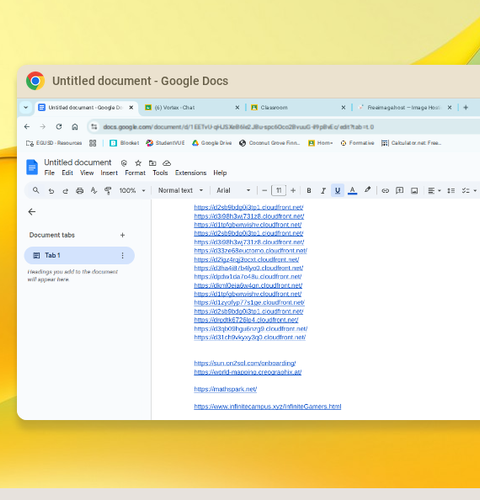The image size is (480, 500).
Task: Open the Edit menu
Action: (x=67, y=173)
